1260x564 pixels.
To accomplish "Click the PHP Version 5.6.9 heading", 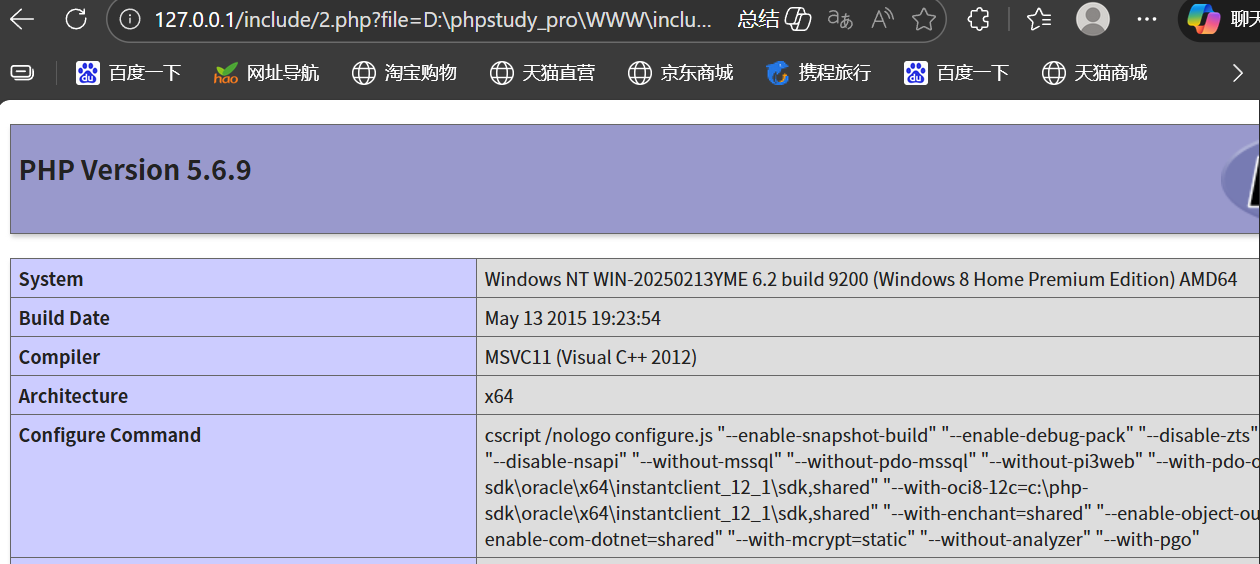I will tap(135, 170).
